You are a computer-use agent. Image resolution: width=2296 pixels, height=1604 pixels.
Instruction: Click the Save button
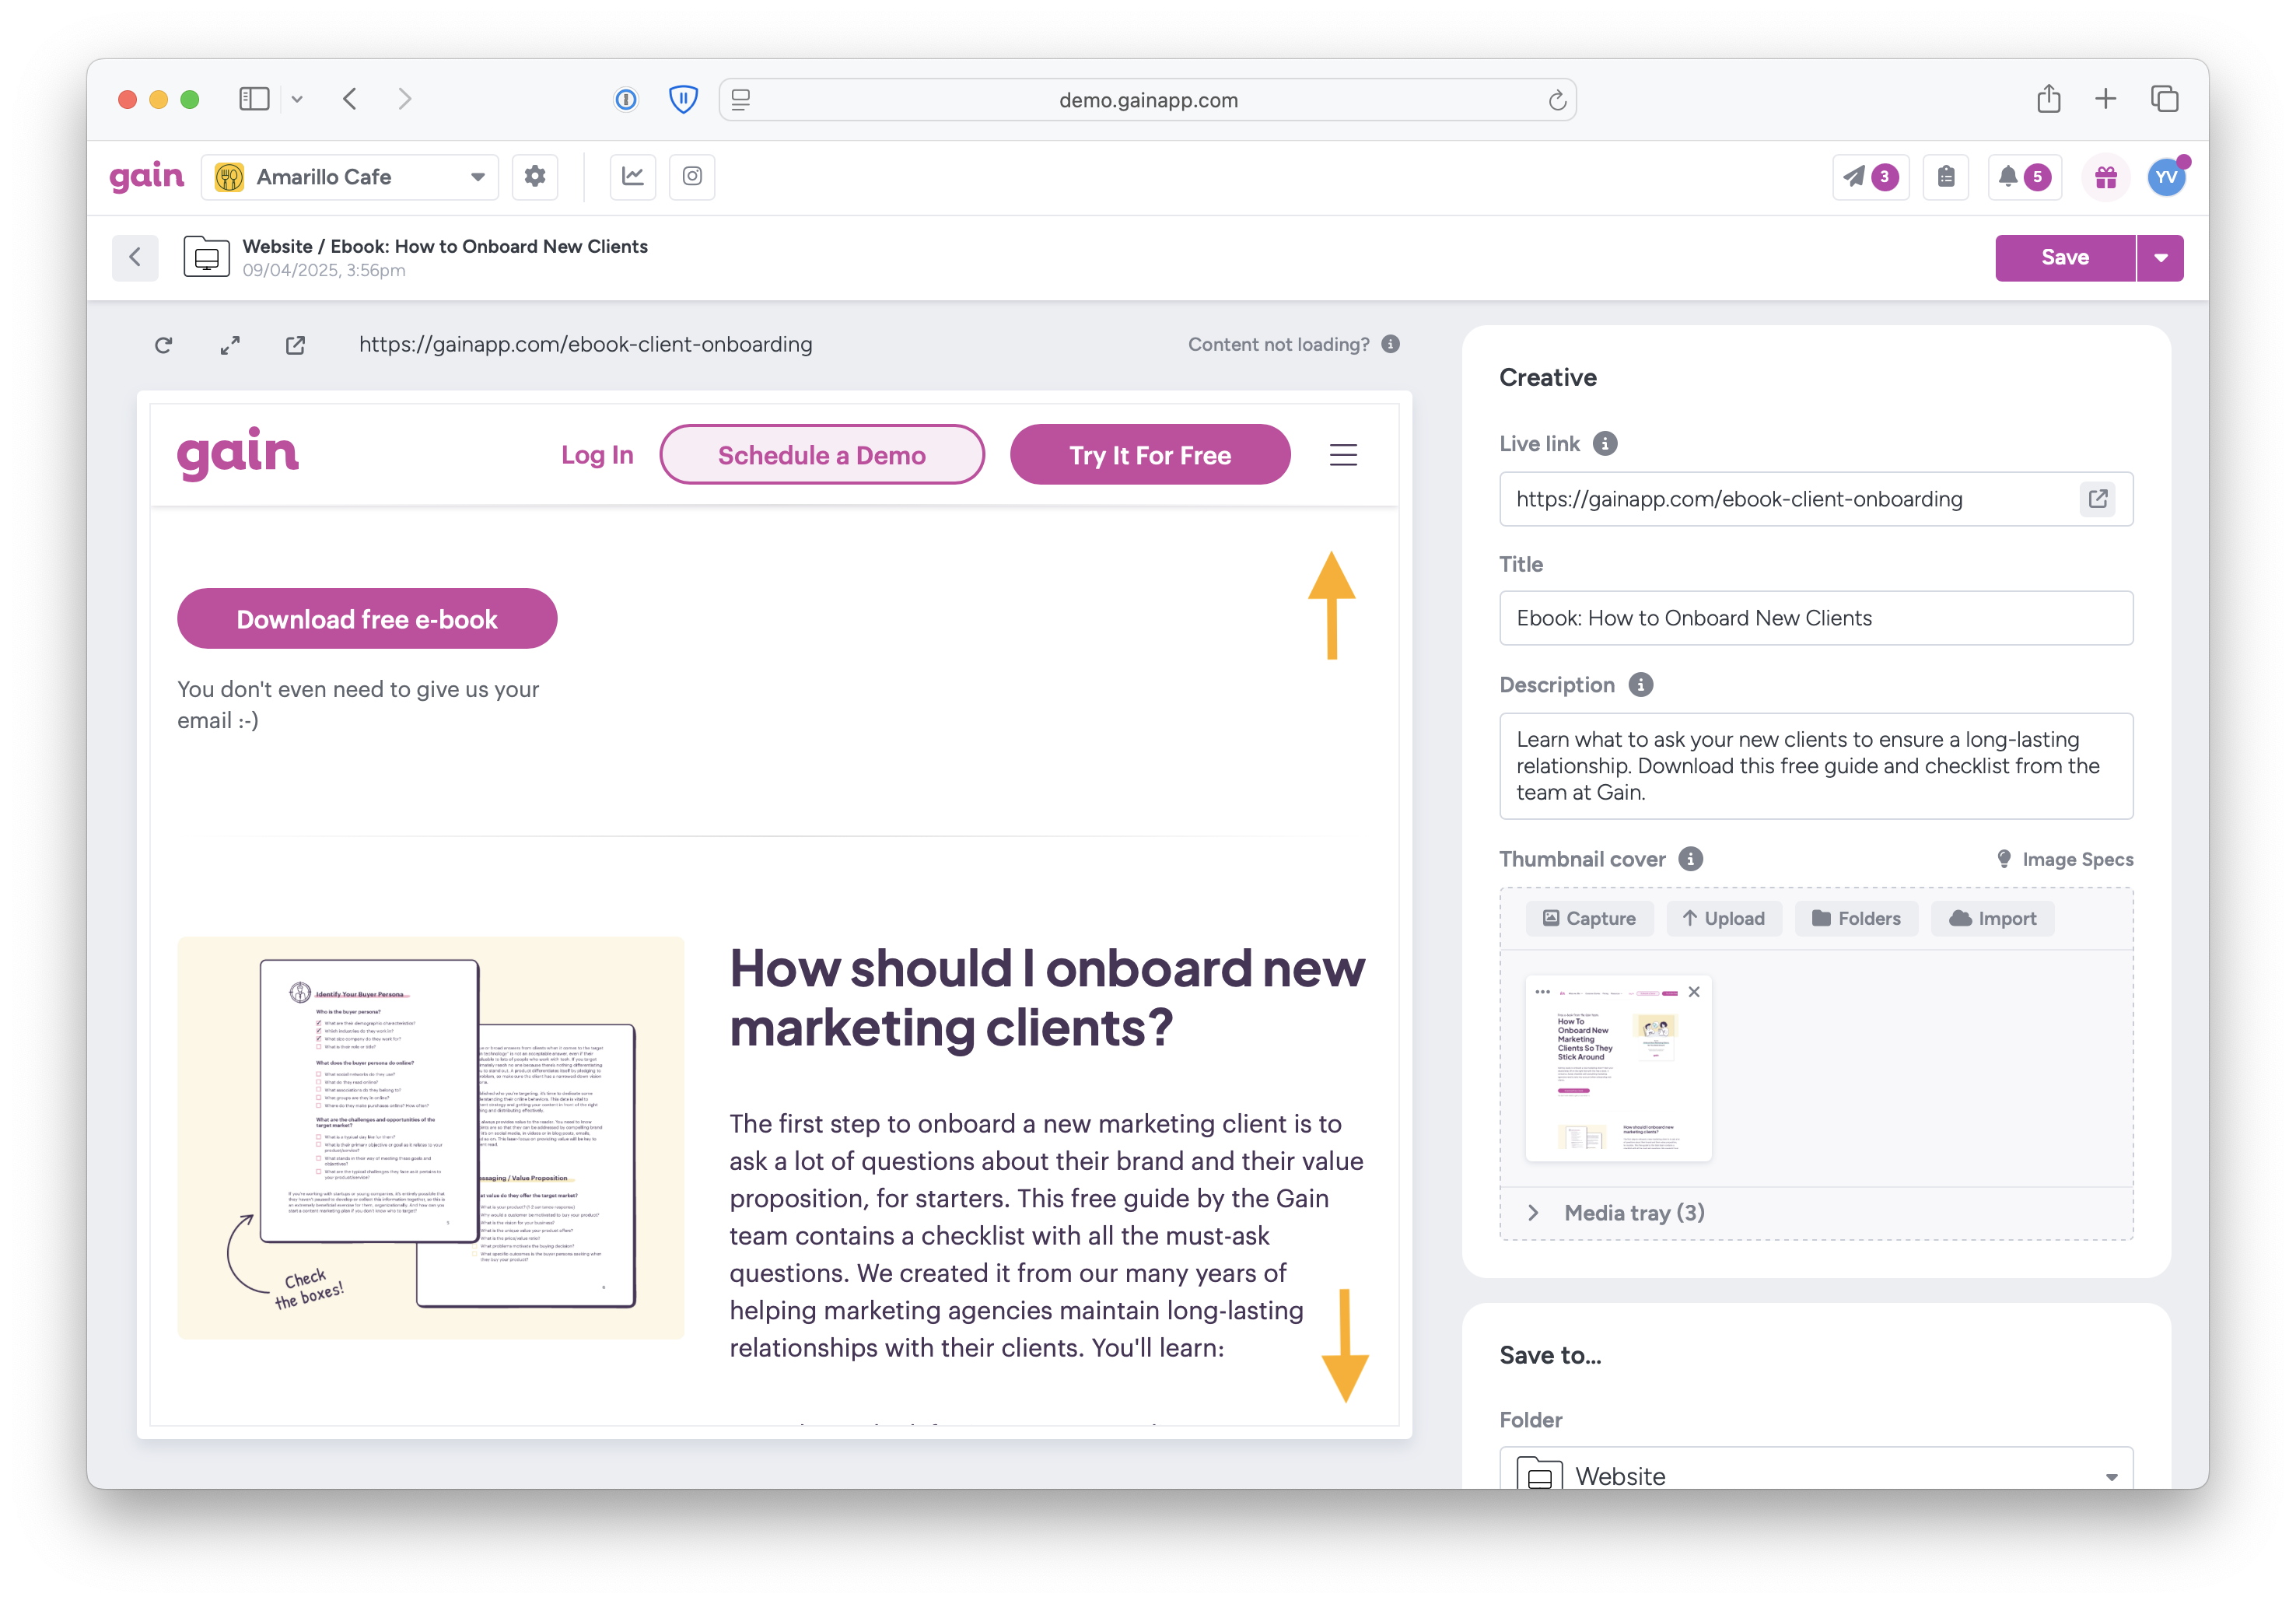pyautogui.click(x=2065, y=258)
